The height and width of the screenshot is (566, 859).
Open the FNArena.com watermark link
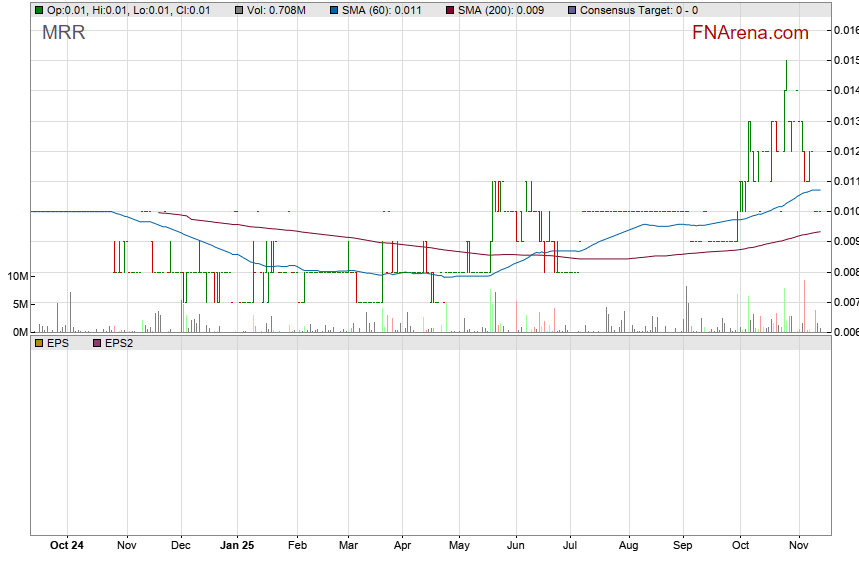[x=750, y=33]
